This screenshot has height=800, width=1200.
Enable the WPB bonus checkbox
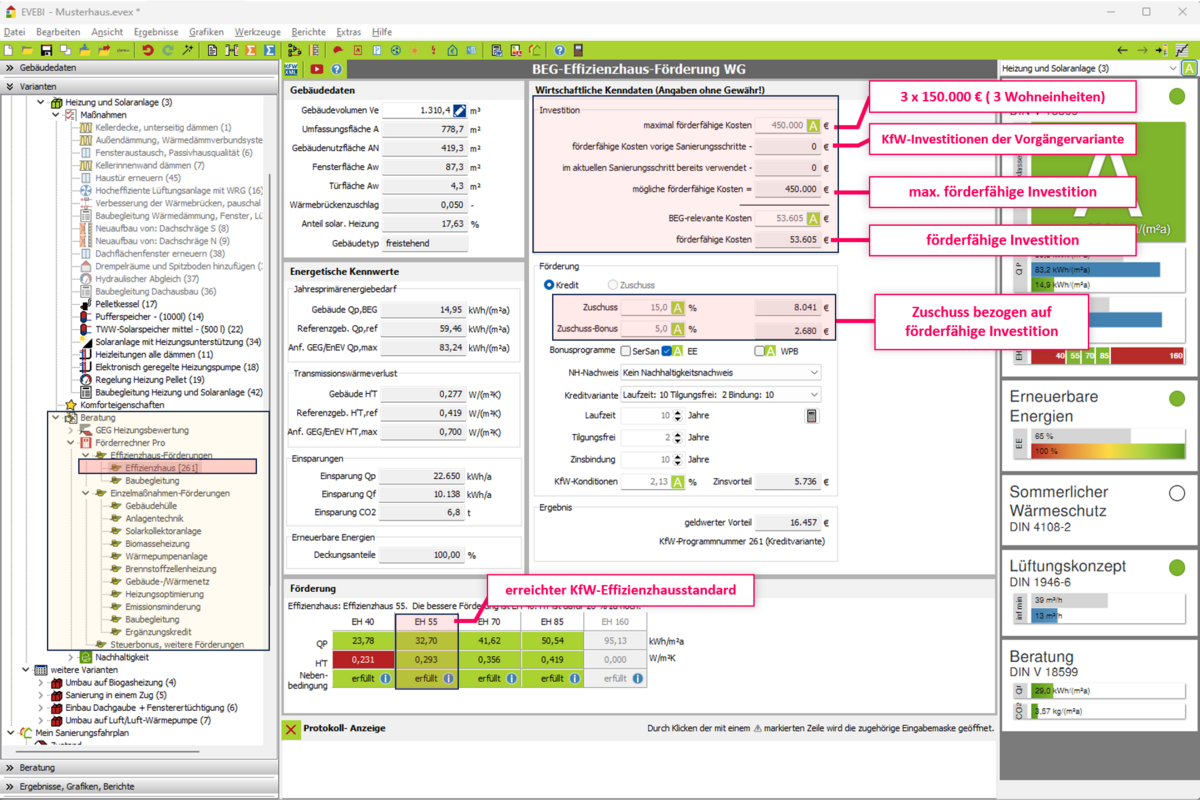tap(760, 351)
